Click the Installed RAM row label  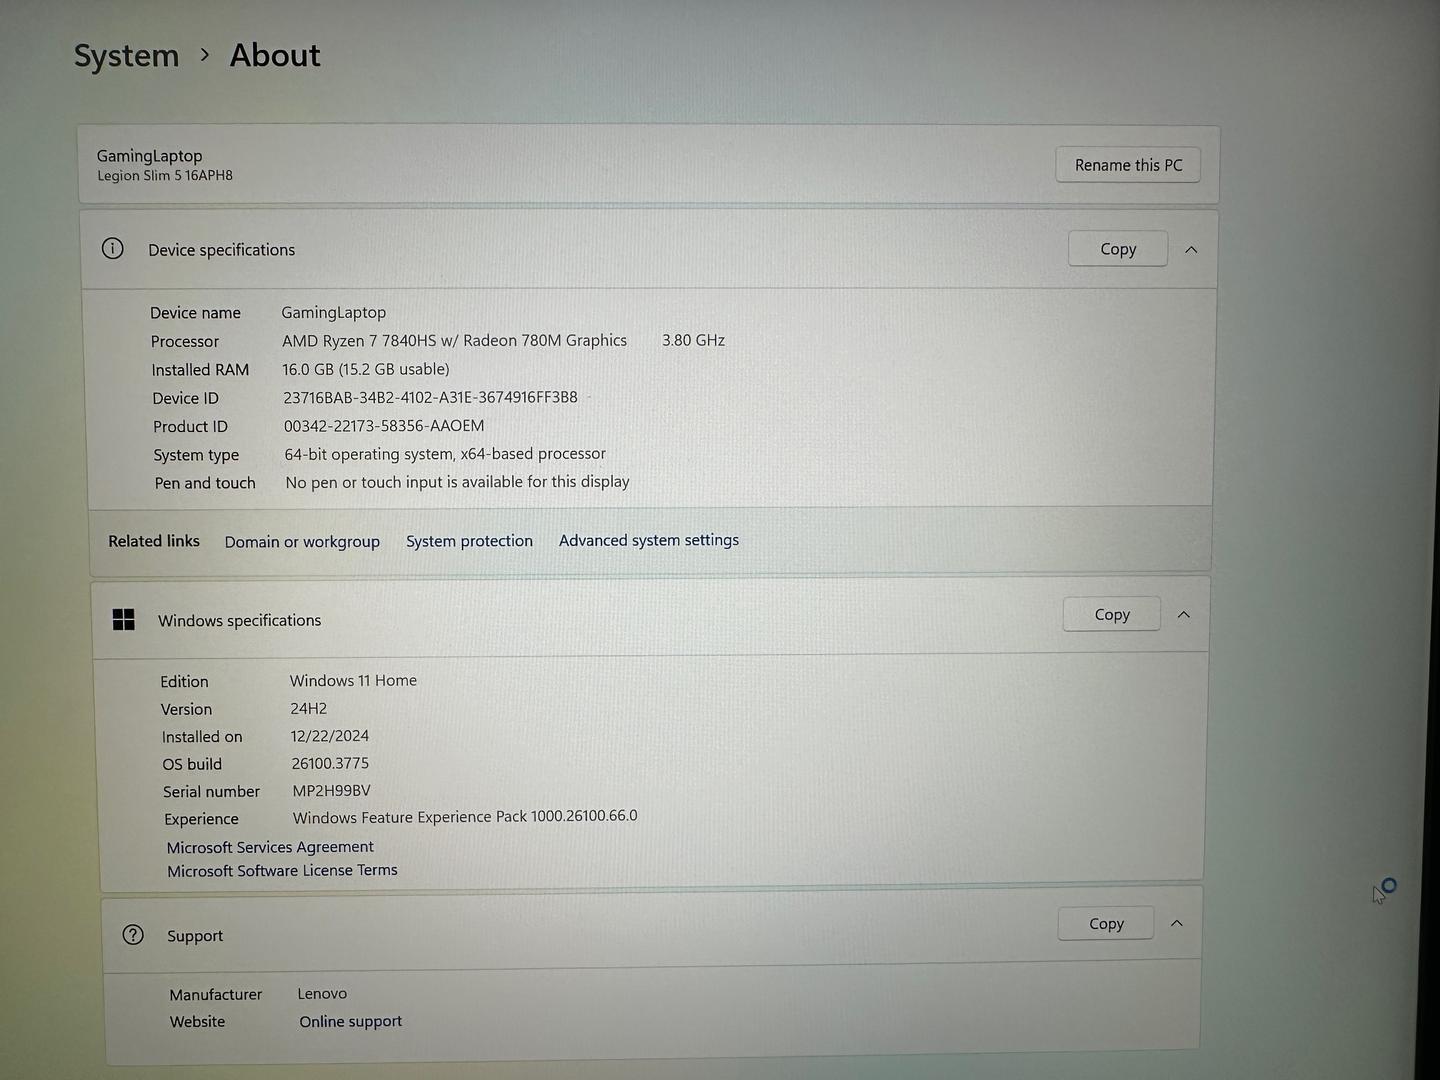200,370
